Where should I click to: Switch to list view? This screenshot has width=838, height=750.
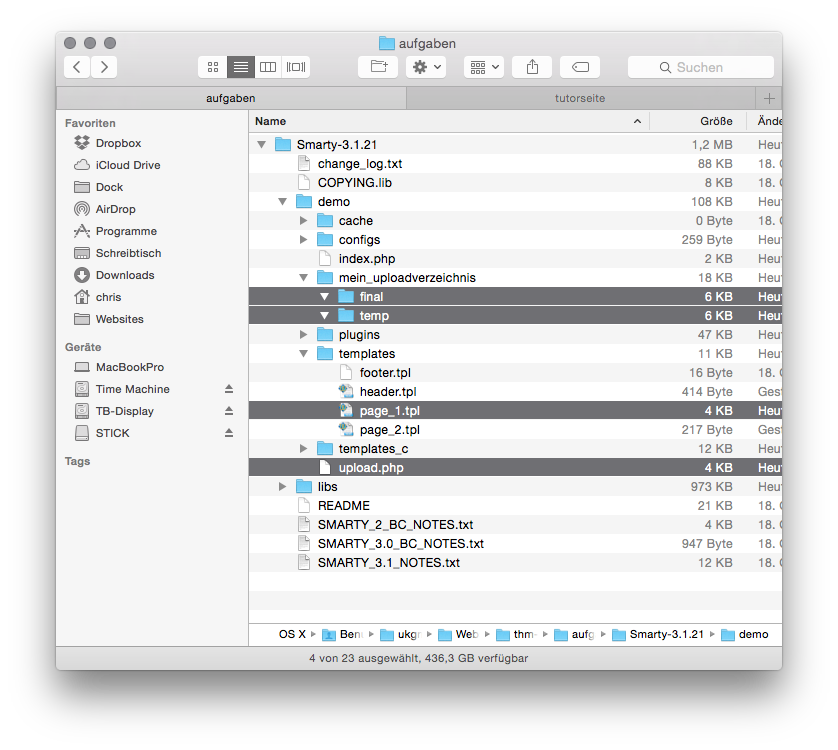pos(240,67)
